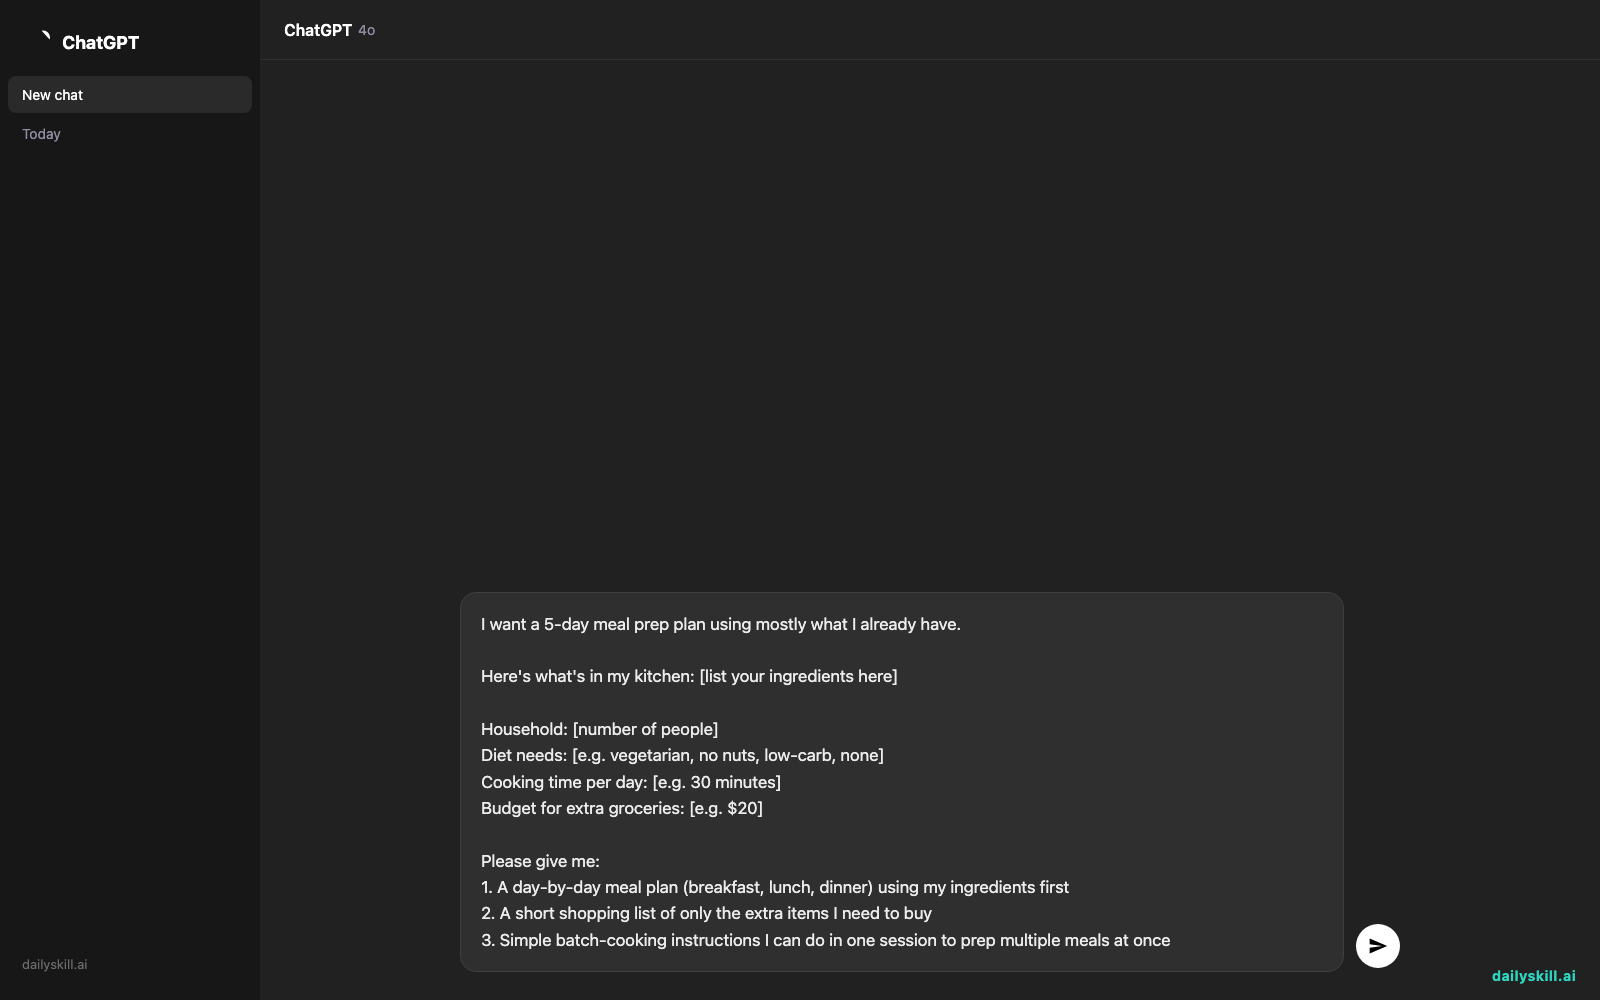Place cursor in the 5-day meal prep line
Viewport: 1600px width, 1000px height.
click(x=720, y=624)
